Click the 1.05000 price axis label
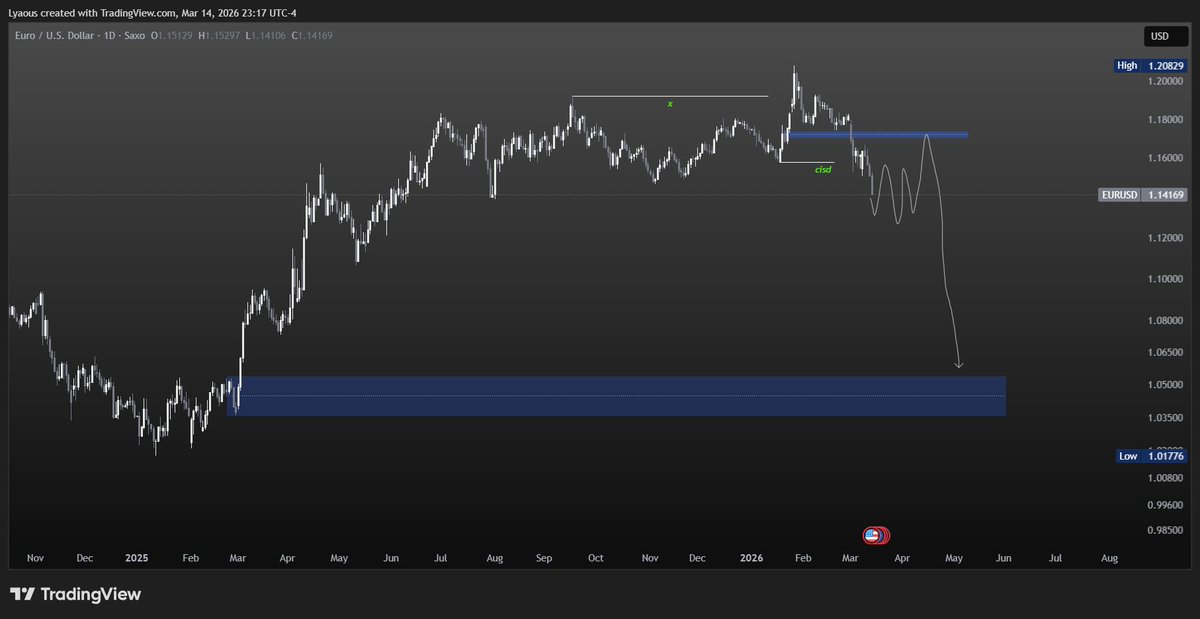The width and height of the screenshot is (1200, 619). 1164,385
